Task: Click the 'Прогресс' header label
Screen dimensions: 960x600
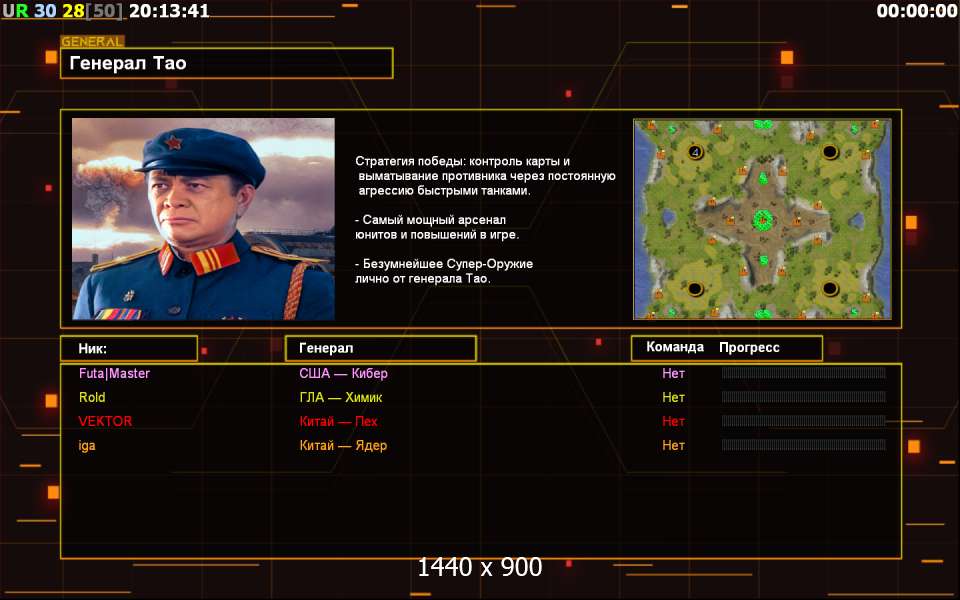Action: click(749, 348)
